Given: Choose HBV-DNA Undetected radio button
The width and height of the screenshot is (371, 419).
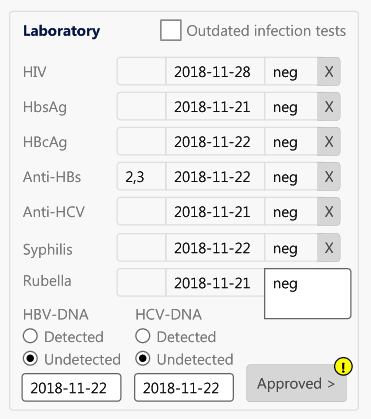Looking at the screenshot, I should coord(30,359).
